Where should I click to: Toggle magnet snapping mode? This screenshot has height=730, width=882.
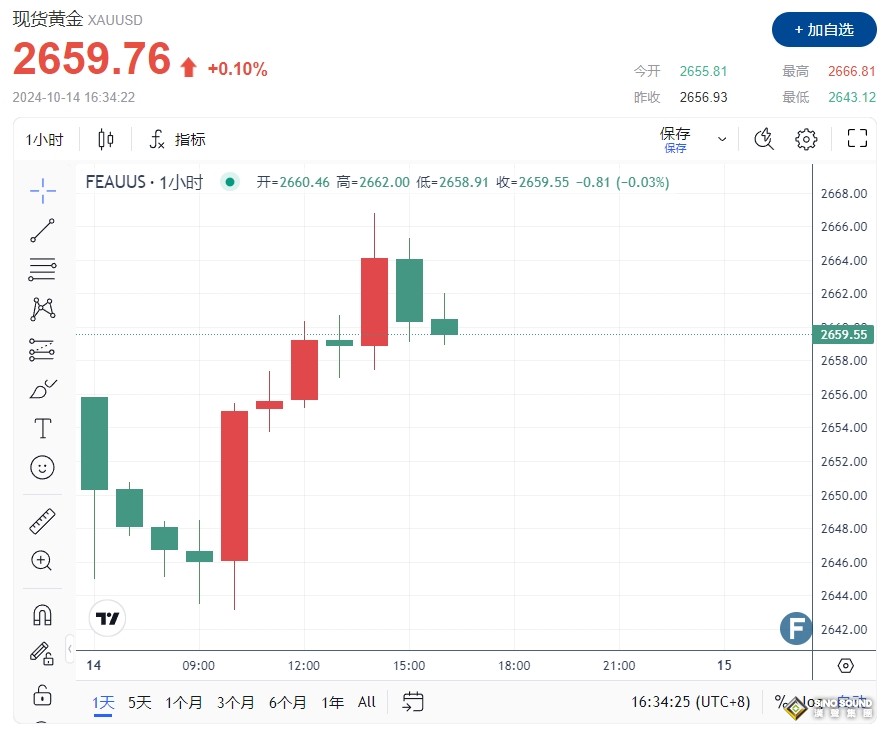click(x=41, y=614)
